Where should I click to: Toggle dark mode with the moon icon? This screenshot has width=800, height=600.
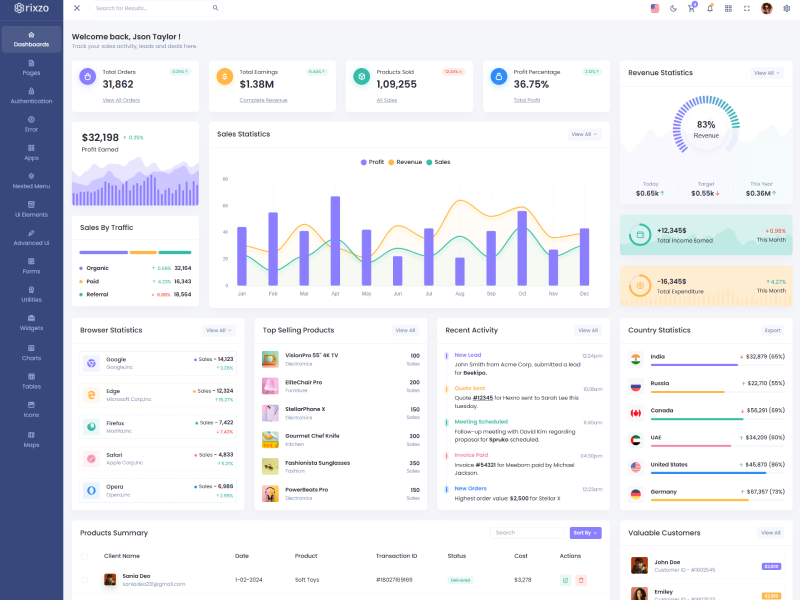673,8
